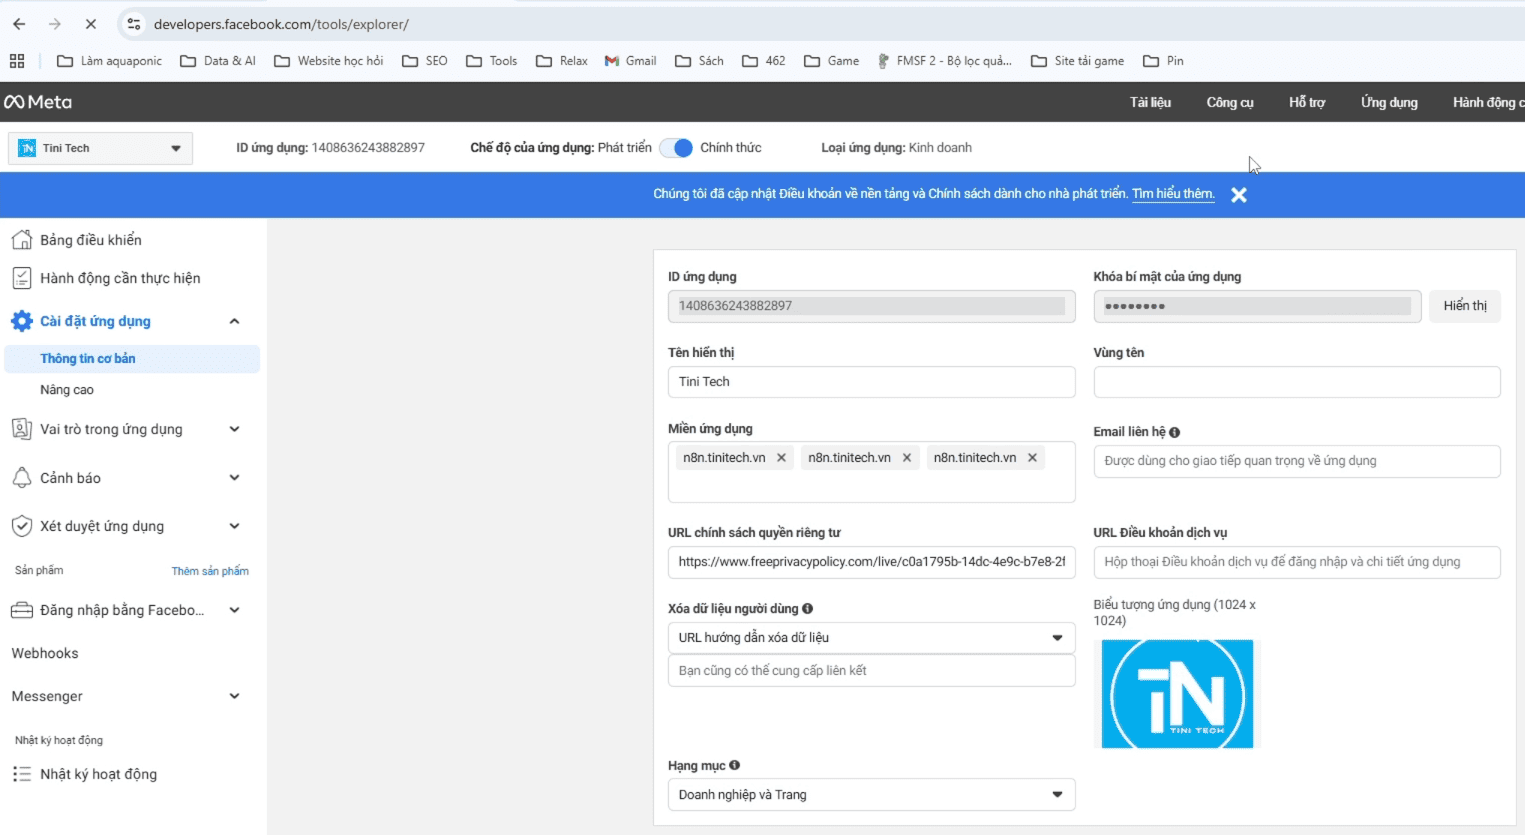Click the browser address bar URL
Screen dimensions: 1525x835
(x=281, y=24)
